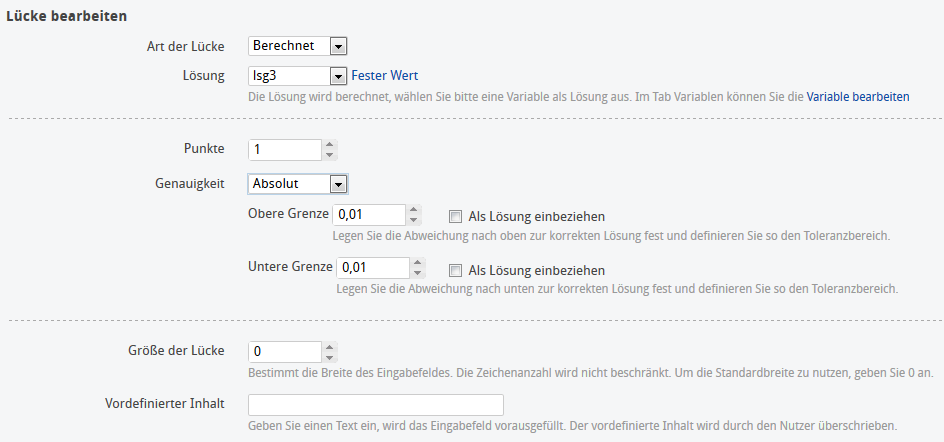Click the Punkte input field
This screenshot has width=944, height=442.
pyautogui.click(x=284, y=149)
